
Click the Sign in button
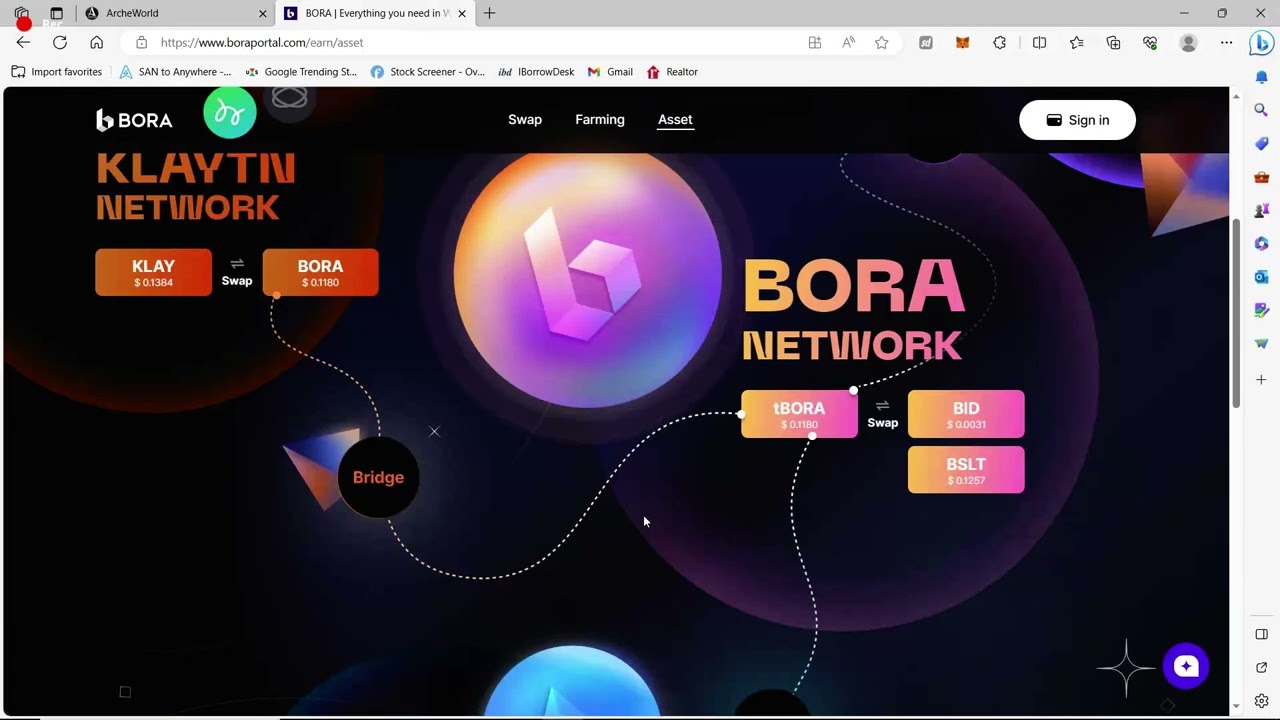coord(1077,120)
